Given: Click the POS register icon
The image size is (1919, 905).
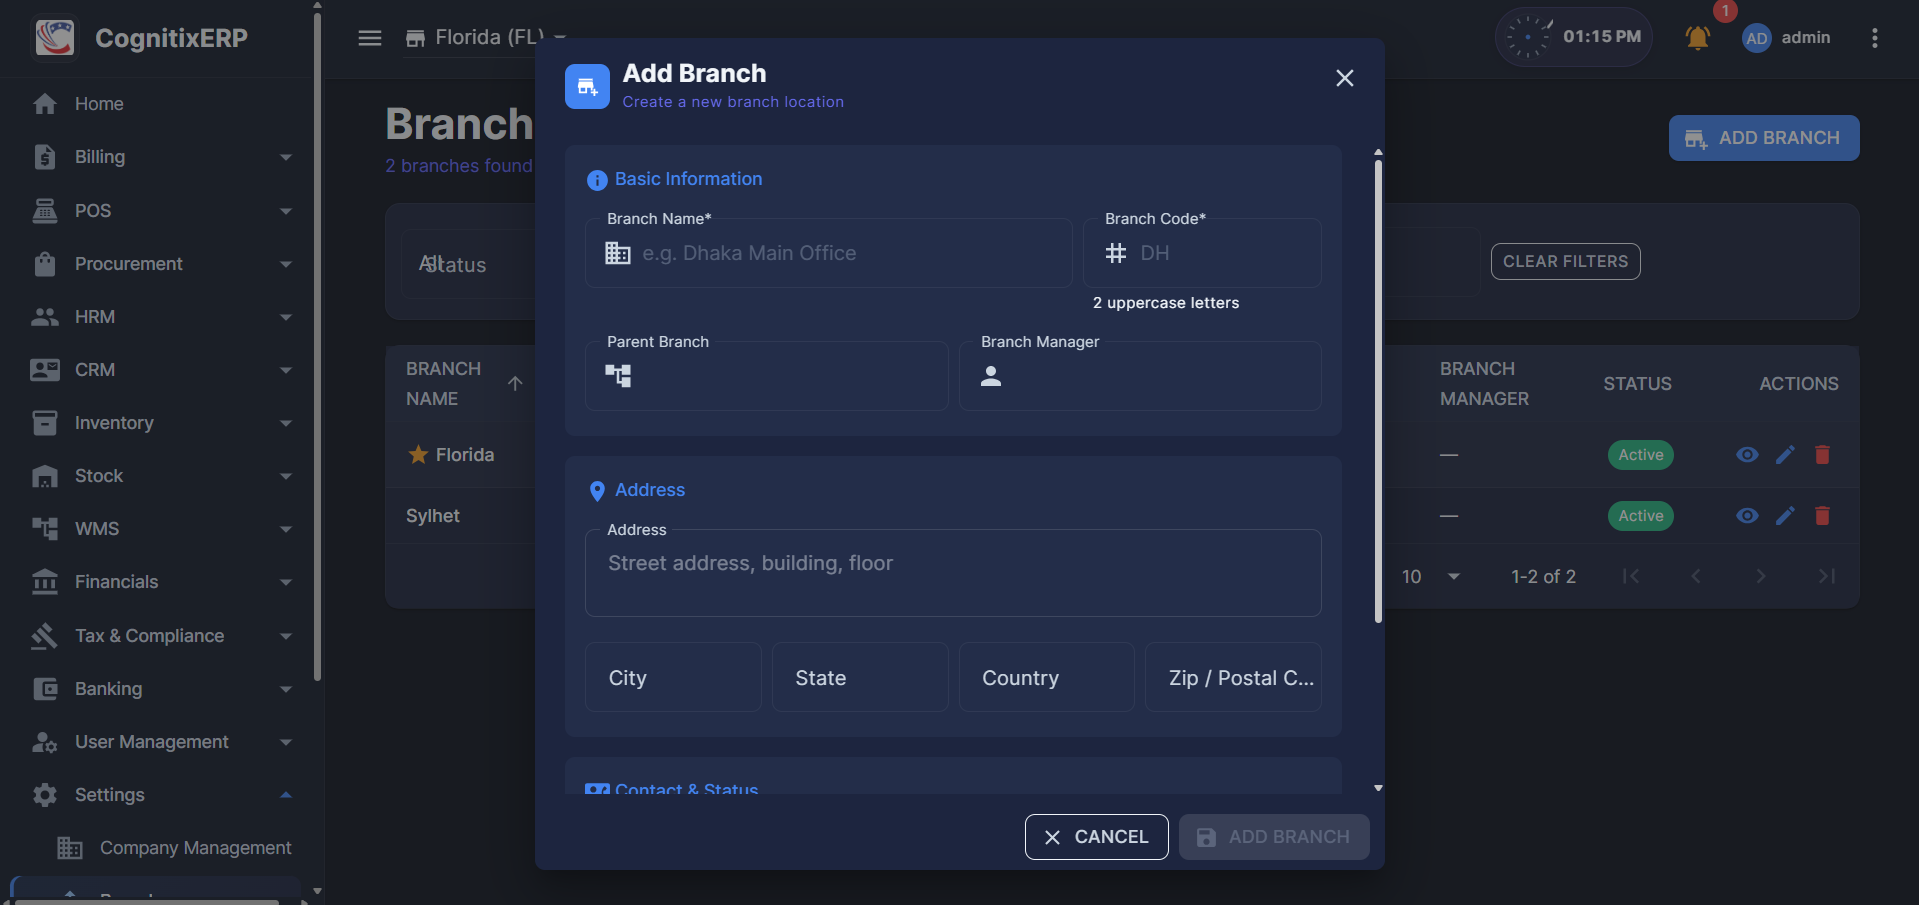Looking at the screenshot, I should tap(45, 210).
